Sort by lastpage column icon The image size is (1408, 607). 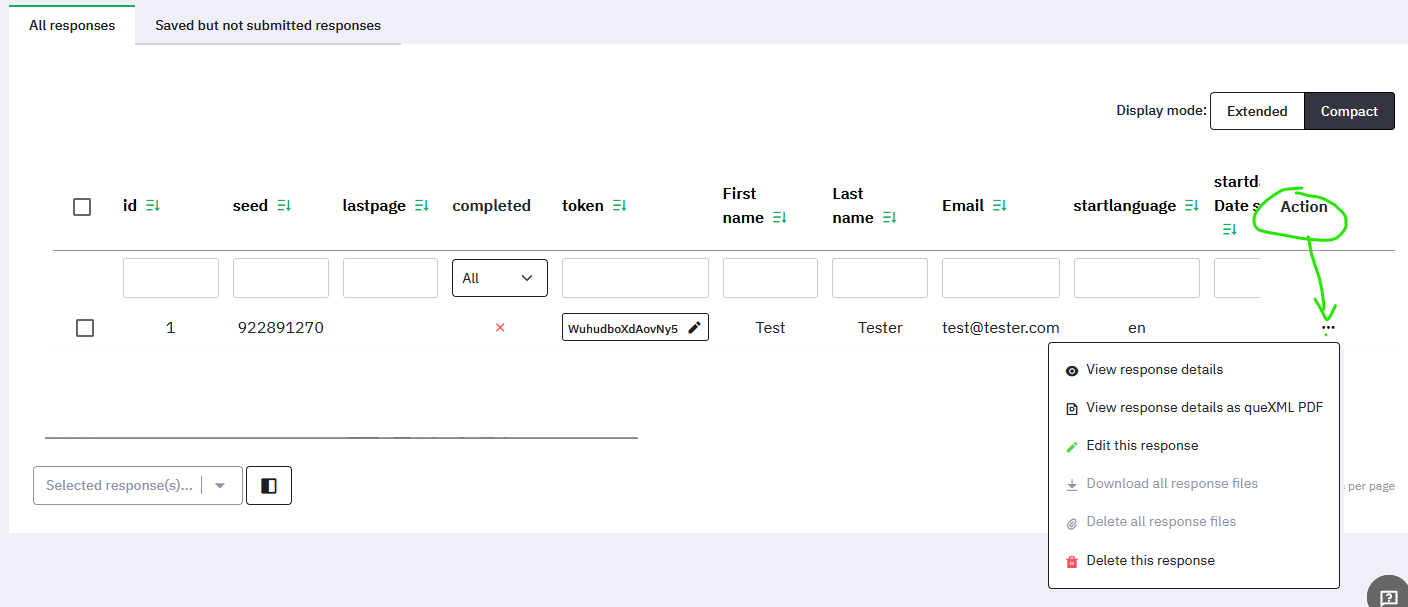tap(422, 206)
